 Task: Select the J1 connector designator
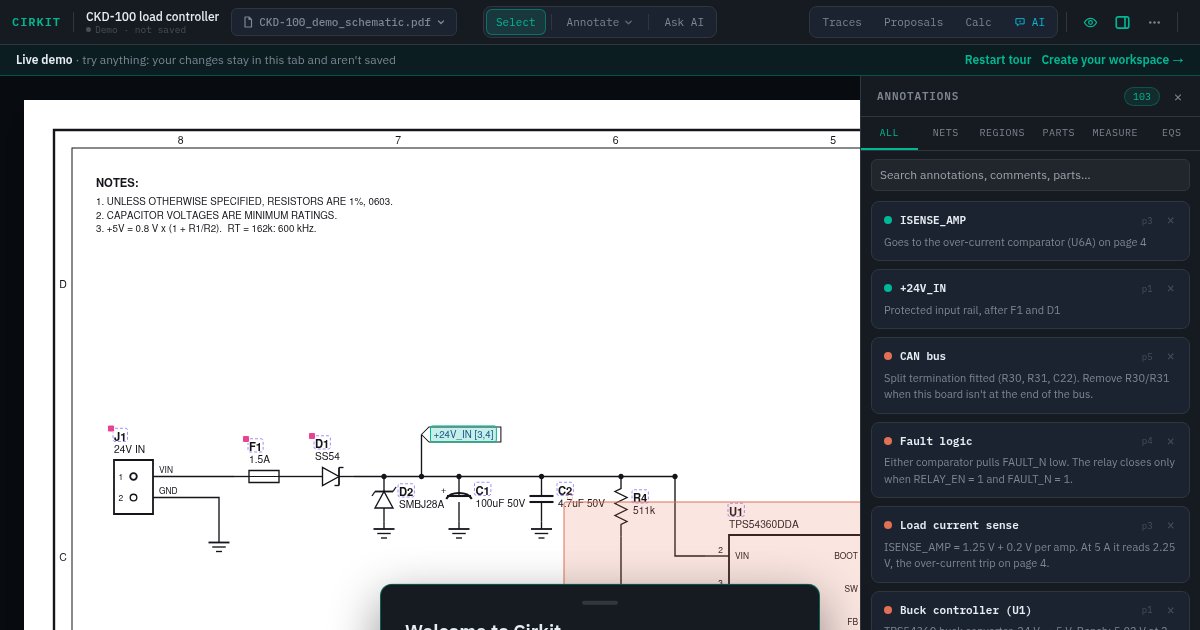pos(120,436)
